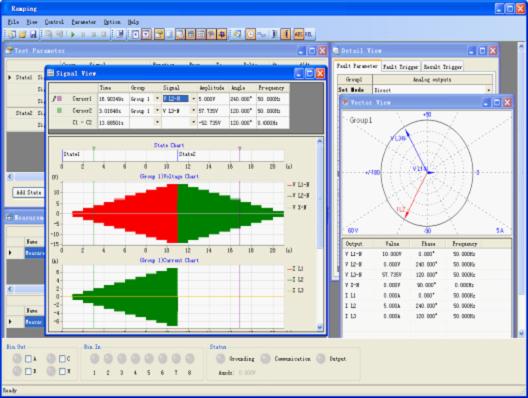Open Cursor1 Signal dropdown arrow
Image resolution: width=528 pixels, height=398 pixels.
(x=194, y=99)
